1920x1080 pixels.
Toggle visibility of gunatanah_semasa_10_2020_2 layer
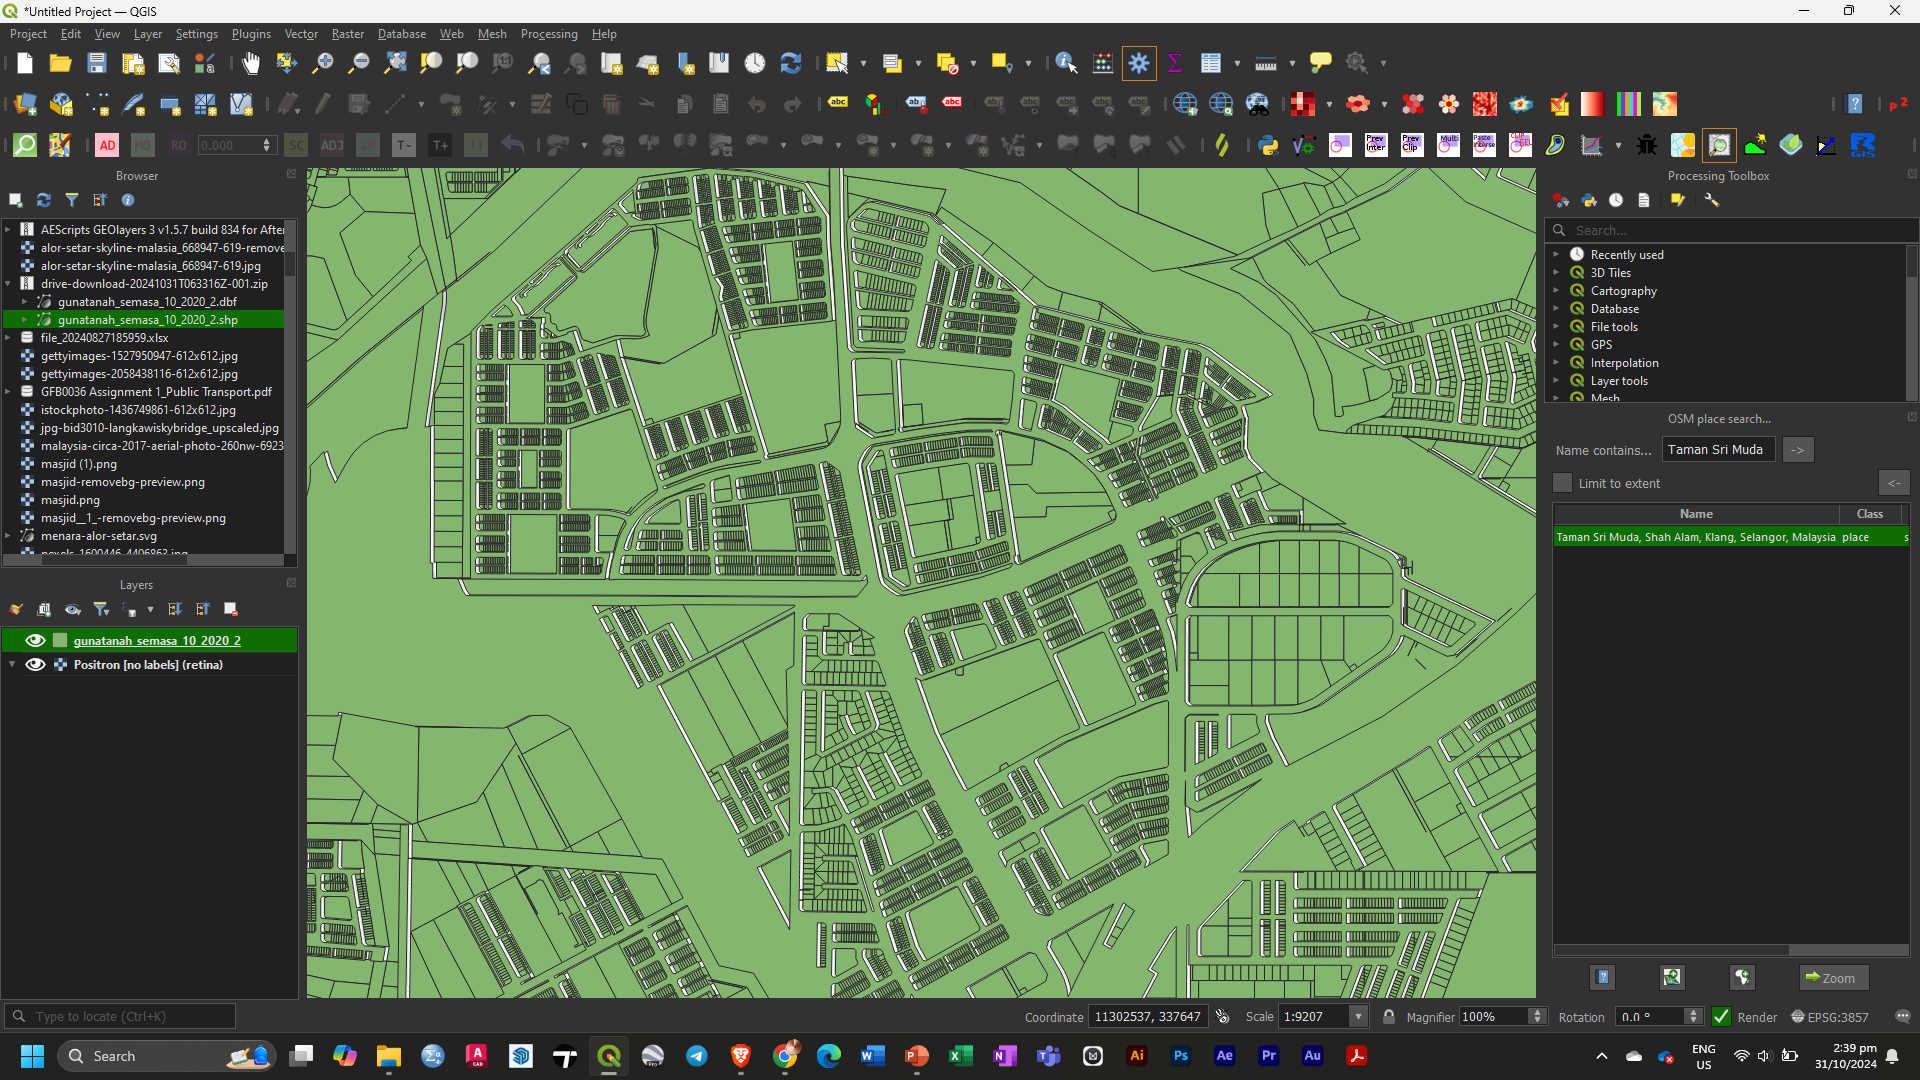[x=33, y=640]
